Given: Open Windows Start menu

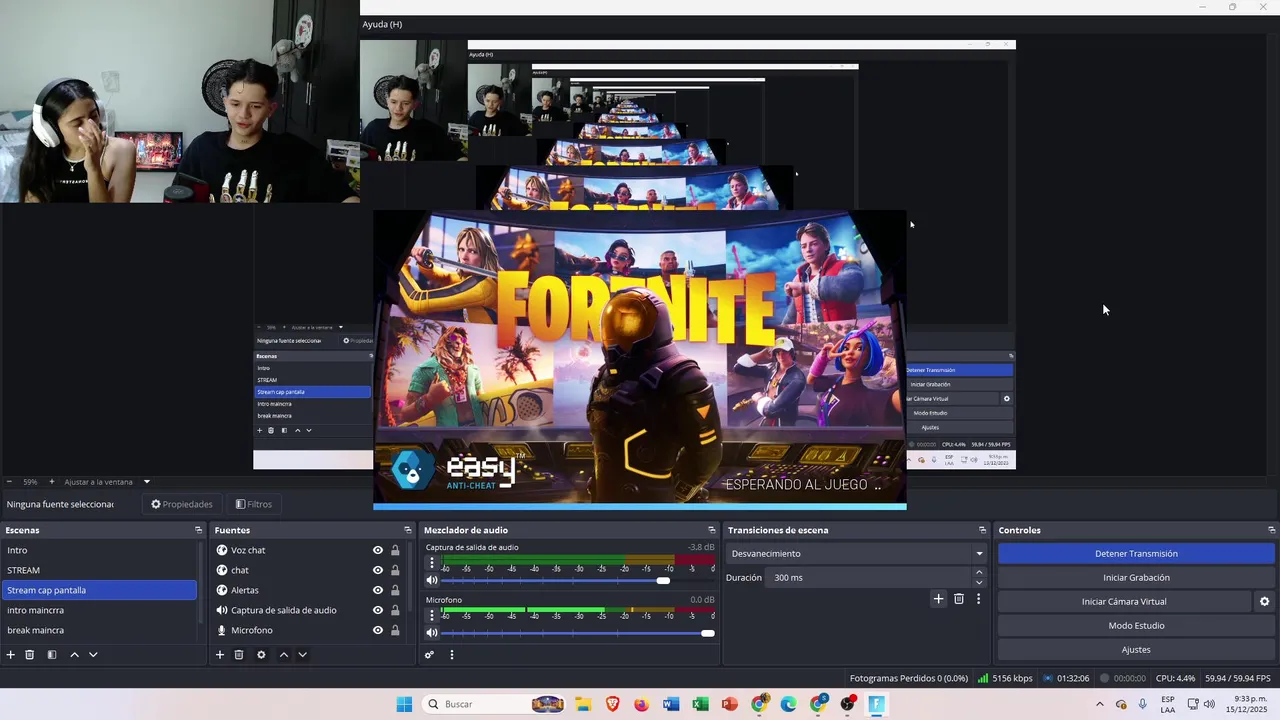Looking at the screenshot, I should (x=404, y=704).
